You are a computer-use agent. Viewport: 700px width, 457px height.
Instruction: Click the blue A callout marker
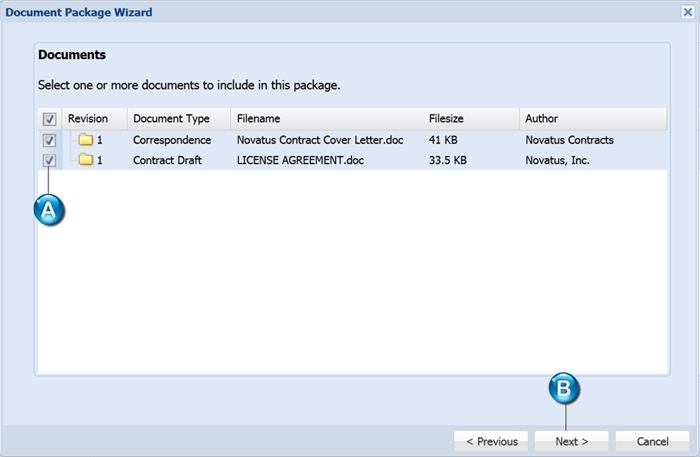49,210
